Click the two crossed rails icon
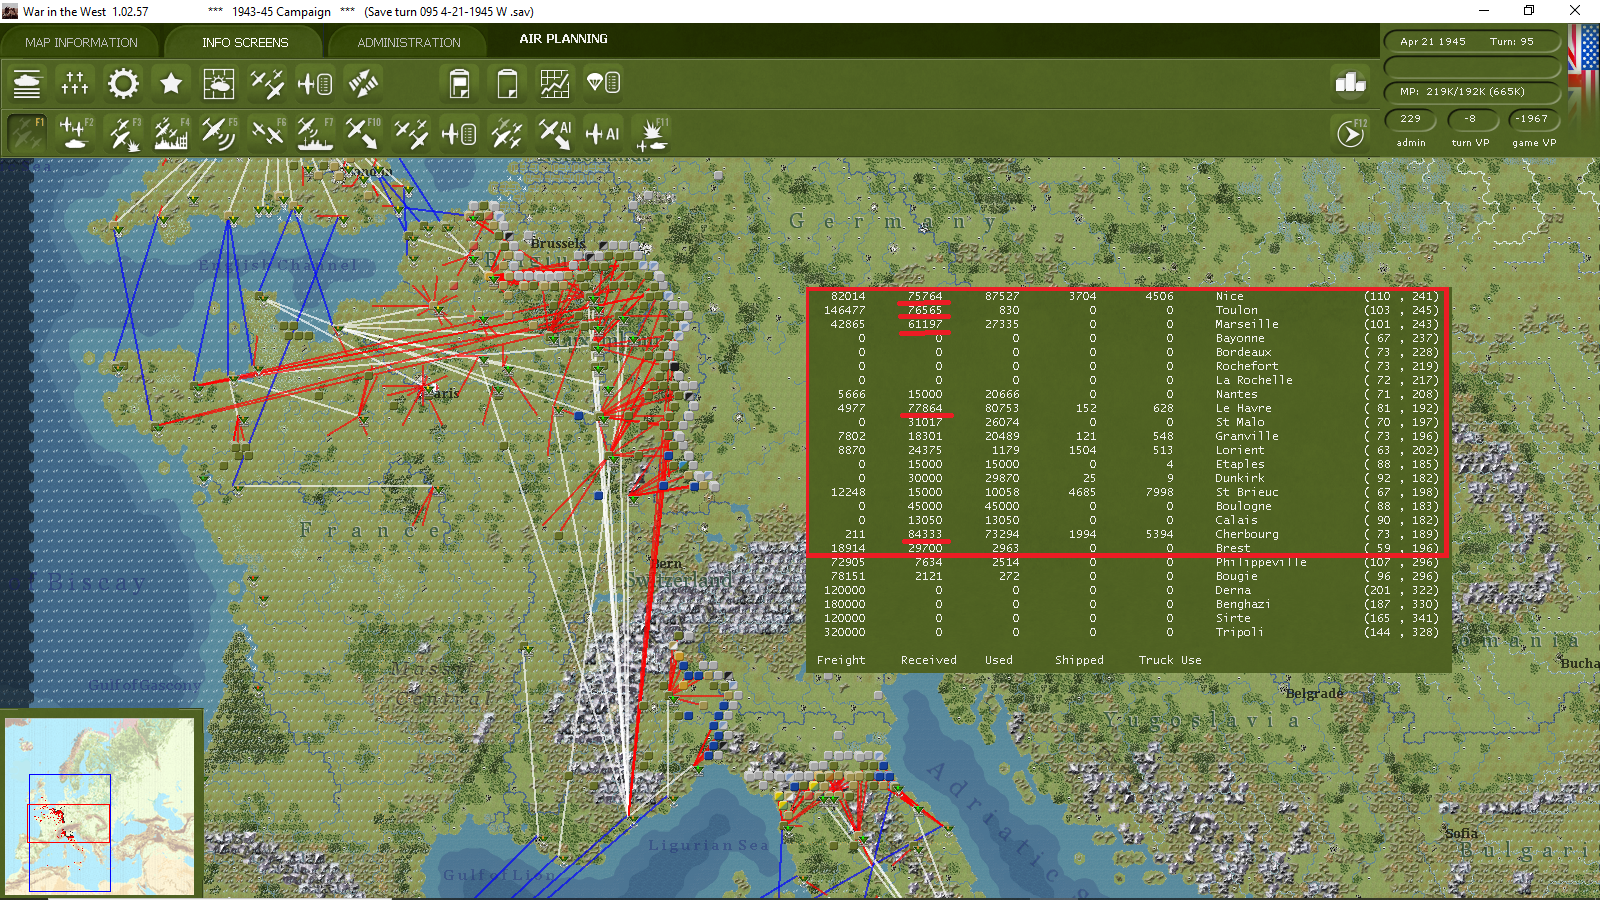This screenshot has width=1600, height=900. 363,83
